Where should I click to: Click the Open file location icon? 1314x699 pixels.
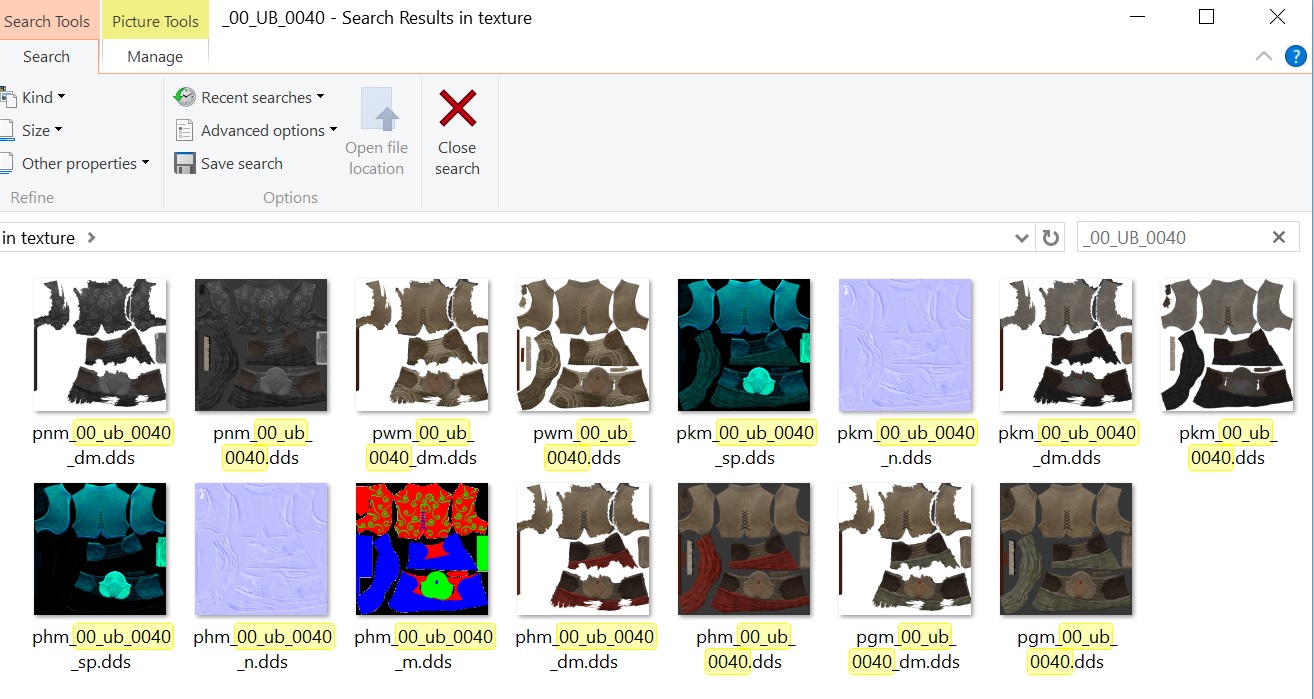(376, 112)
